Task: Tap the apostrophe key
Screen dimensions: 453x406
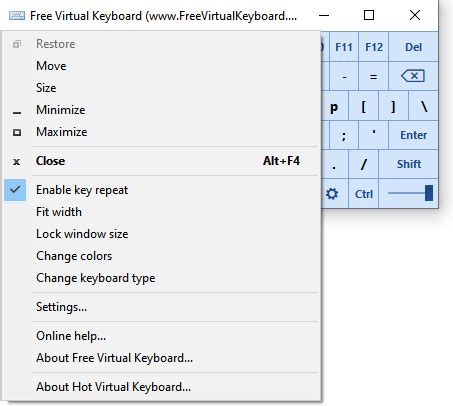Action: 374,135
